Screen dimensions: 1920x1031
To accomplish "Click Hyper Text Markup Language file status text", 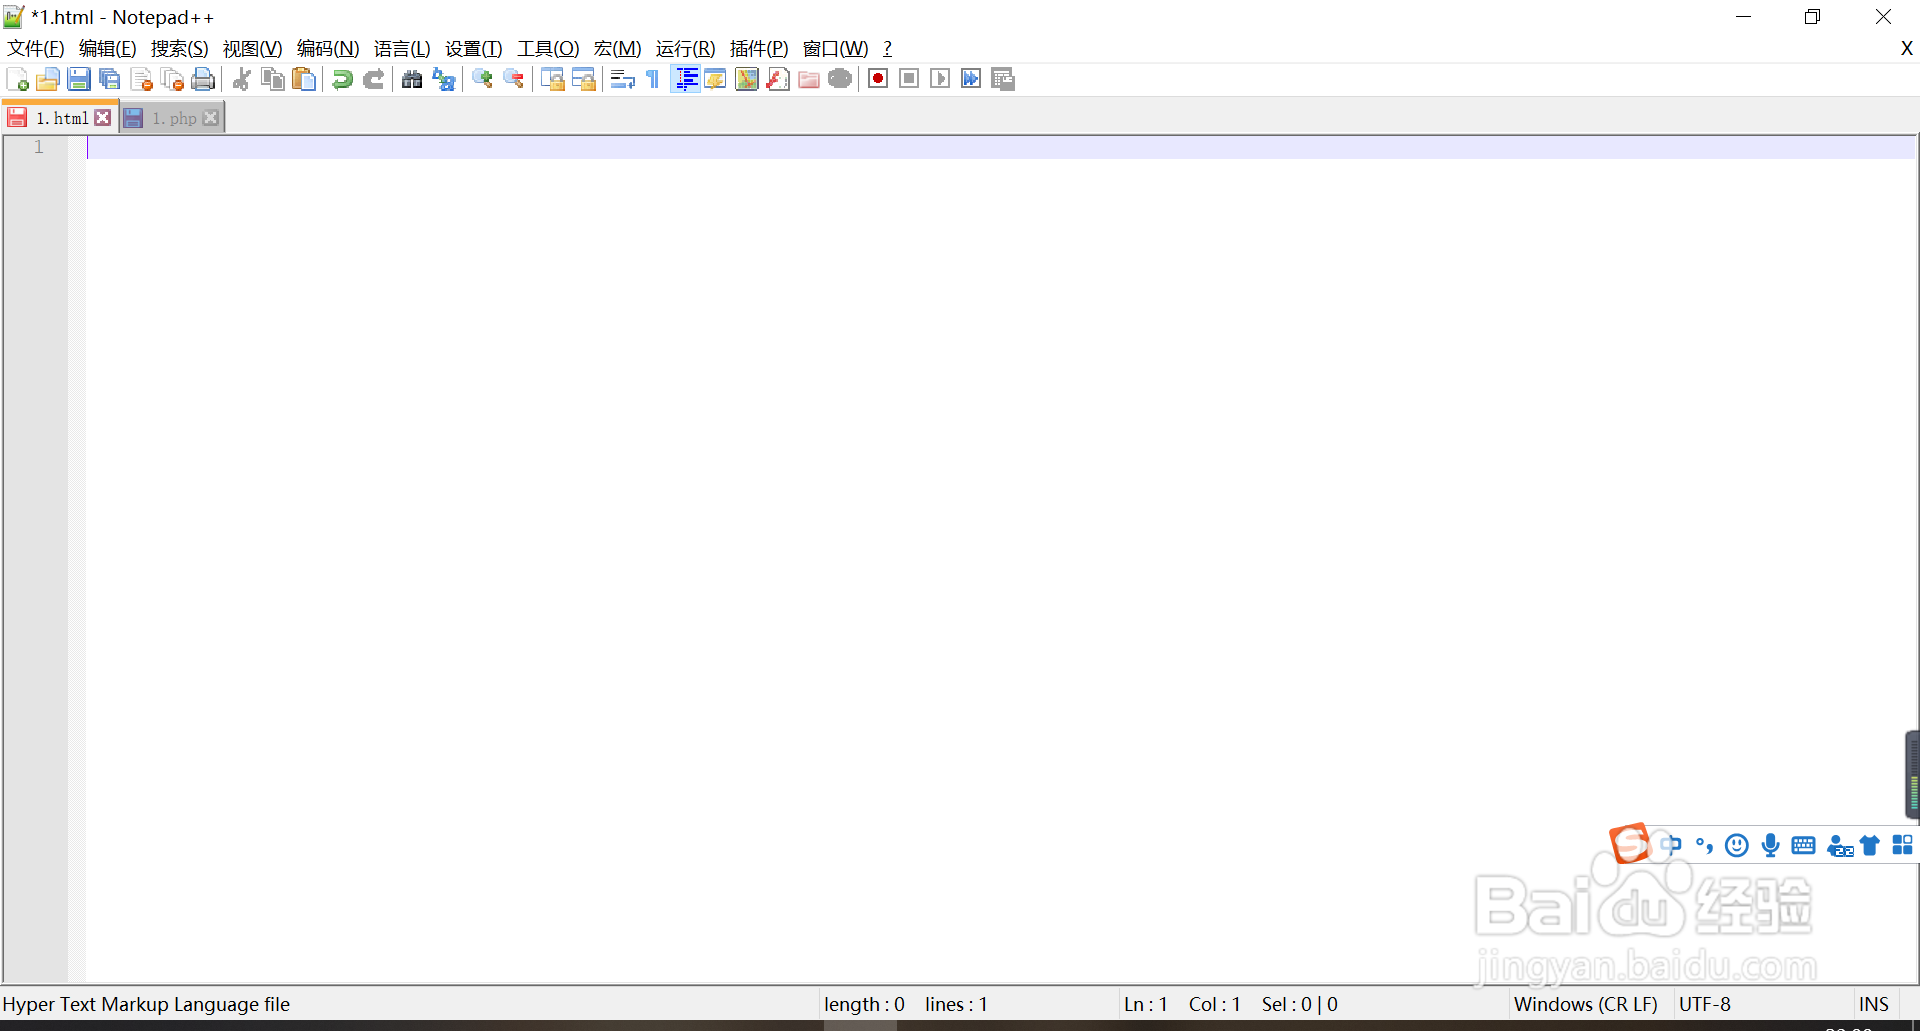I will [146, 1004].
